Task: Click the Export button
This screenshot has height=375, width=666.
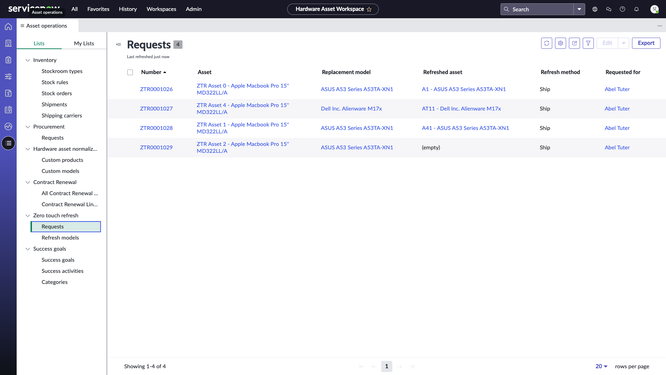Action: [x=646, y=43]
